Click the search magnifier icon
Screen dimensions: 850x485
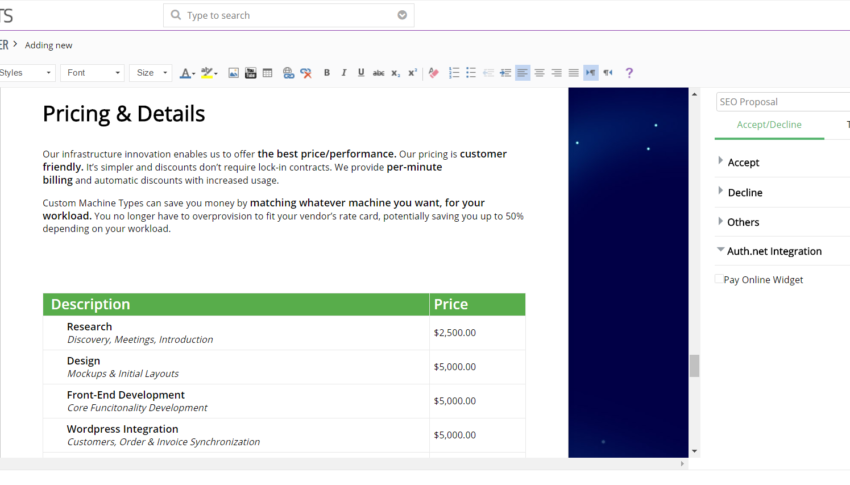tap(176, 15)
